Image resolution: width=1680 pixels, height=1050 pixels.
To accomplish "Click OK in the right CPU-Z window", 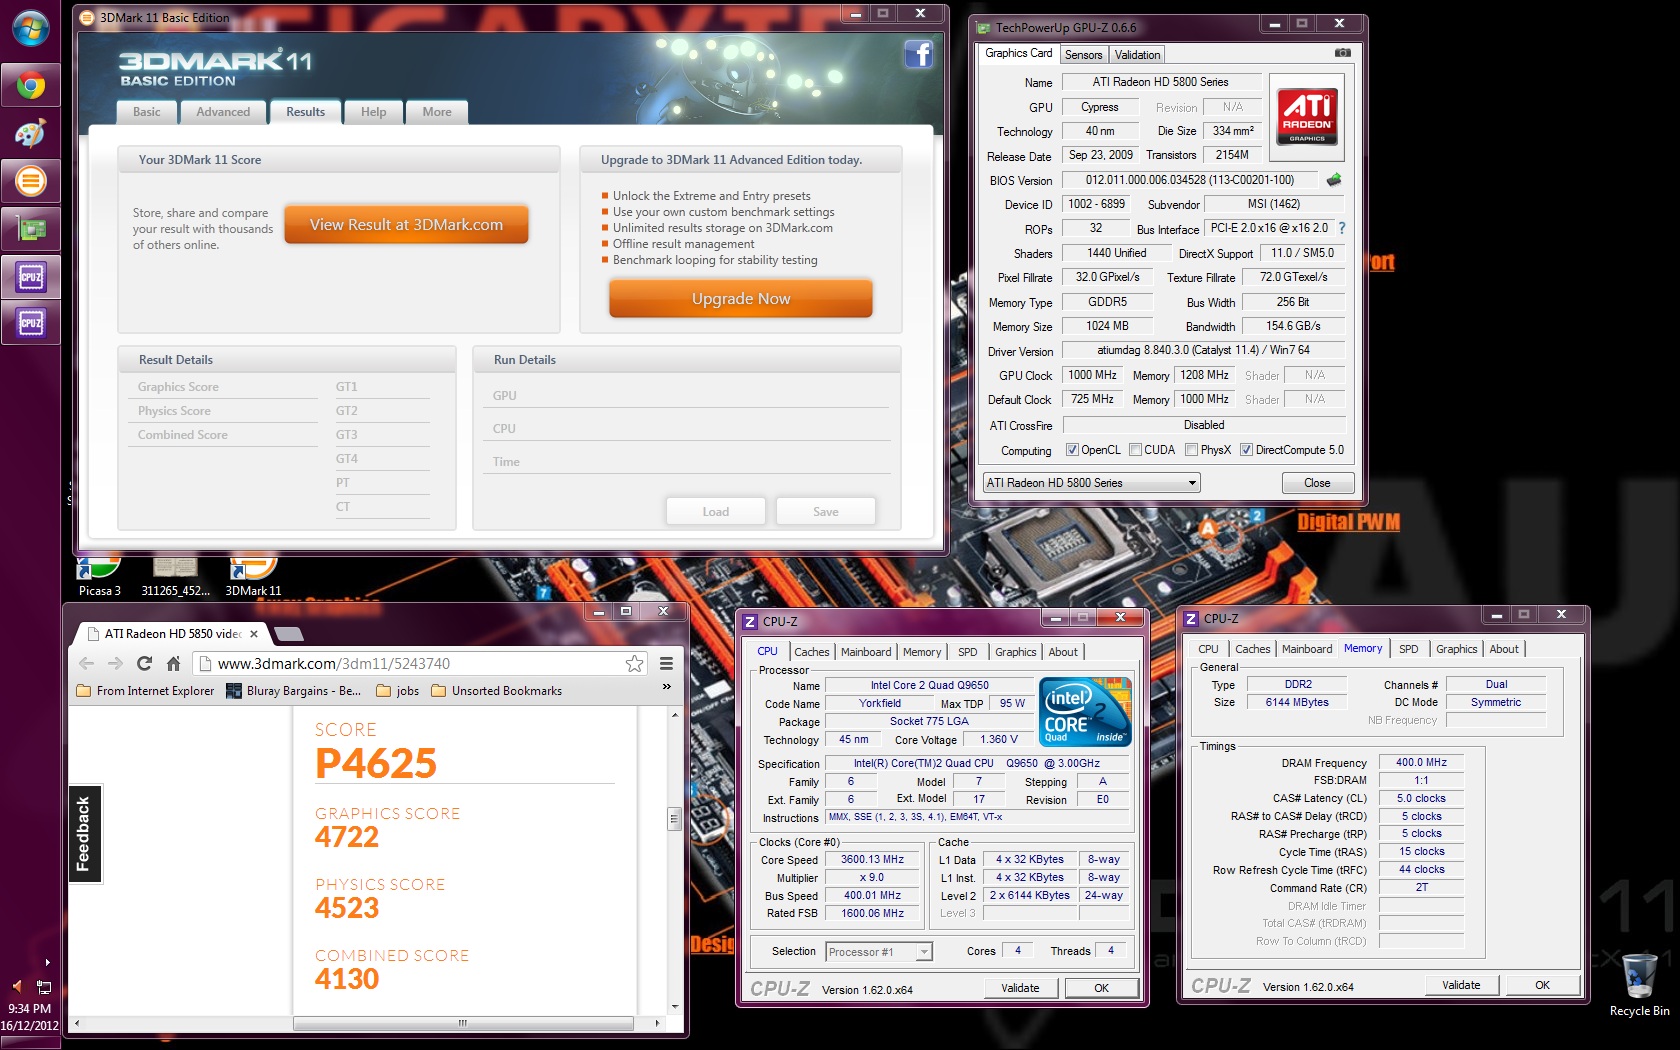I will 1542,985.
